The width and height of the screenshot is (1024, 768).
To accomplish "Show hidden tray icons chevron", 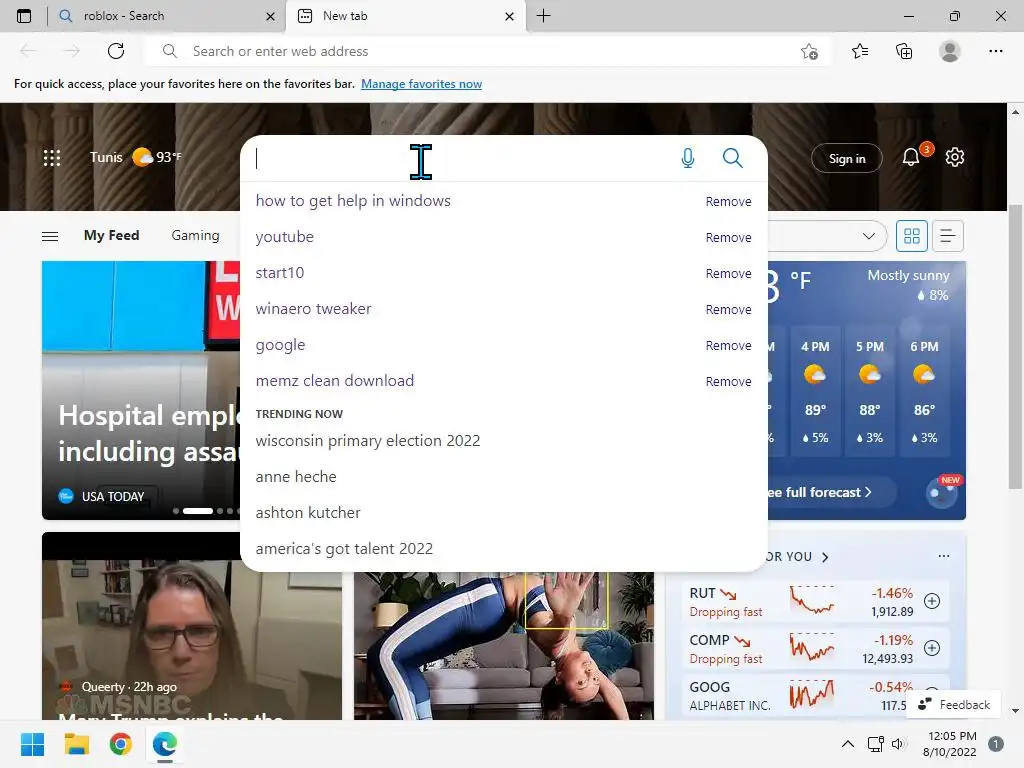I will pyautogui.click(x=848, y=744).
